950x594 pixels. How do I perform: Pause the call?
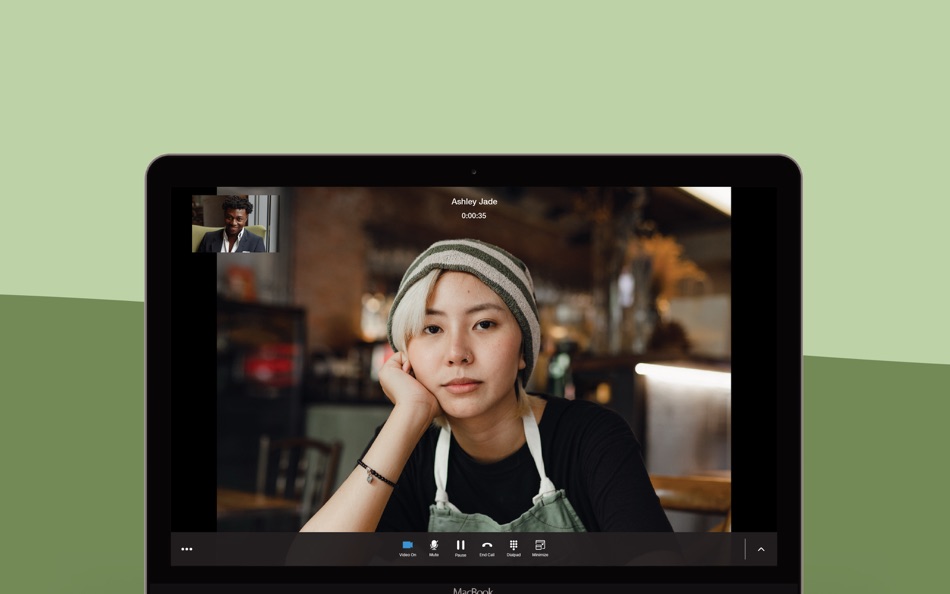[460, 548]
